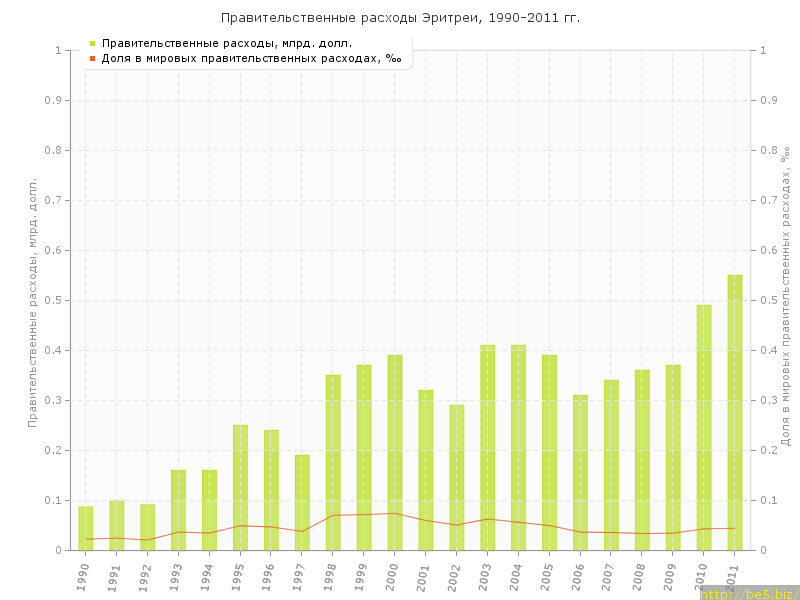The width and height of the screenshot is (800, 600).
Task: Click the orange legend marker for world share
Action: (x=92, y=58)
